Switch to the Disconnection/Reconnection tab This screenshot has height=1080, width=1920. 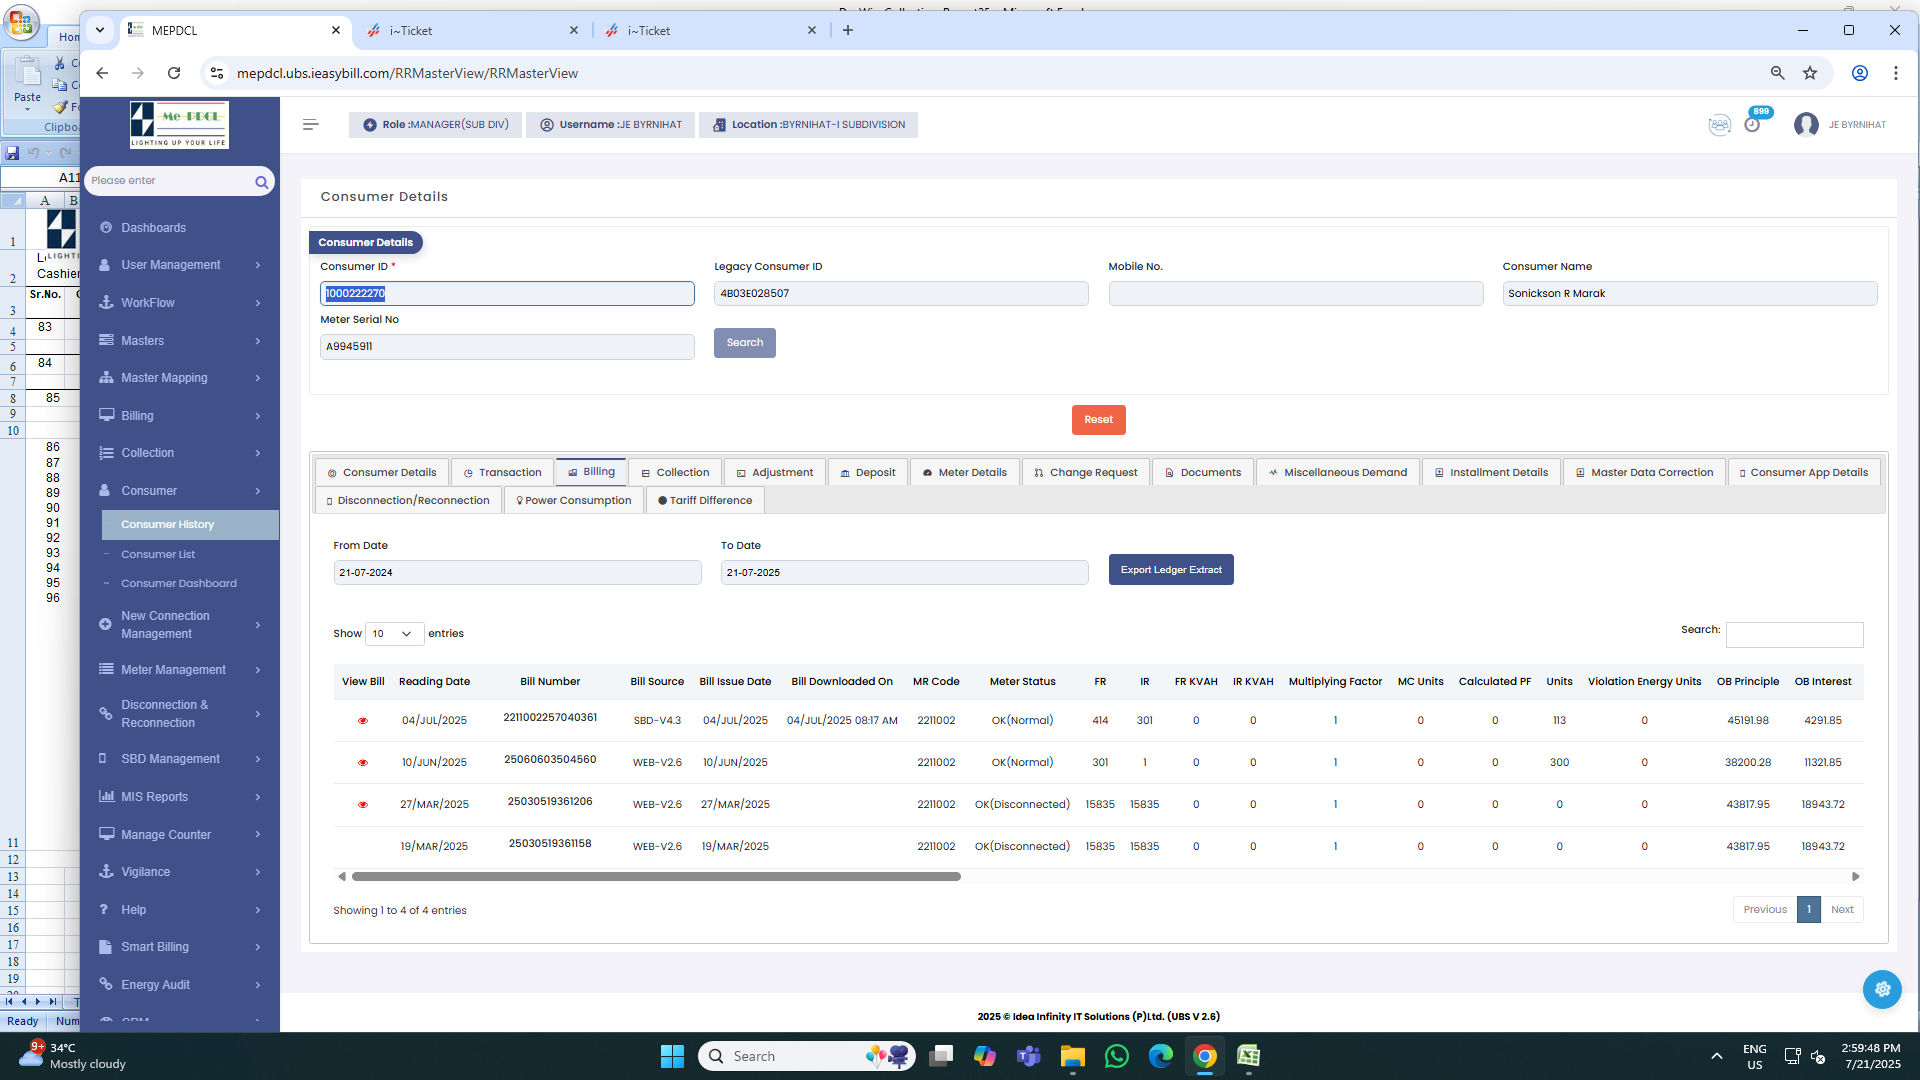pos(408,501)
